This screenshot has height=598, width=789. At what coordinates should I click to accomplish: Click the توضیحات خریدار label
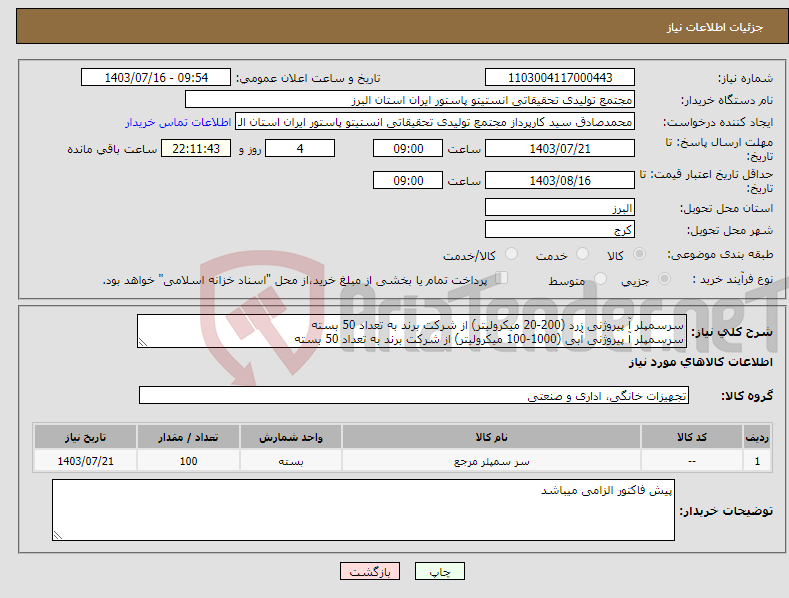[x=726, y=511]
